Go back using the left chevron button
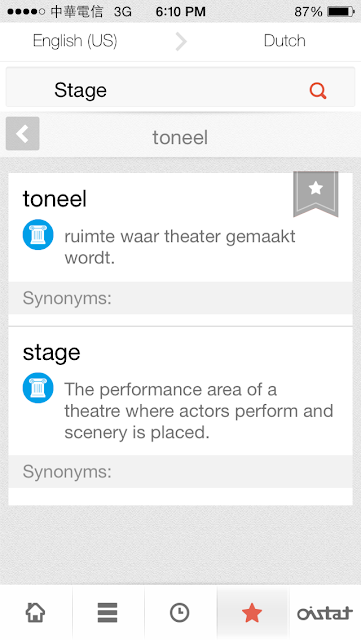Image resolution: width=361 pixels, height=640 pixels. (x=22, y=133)
